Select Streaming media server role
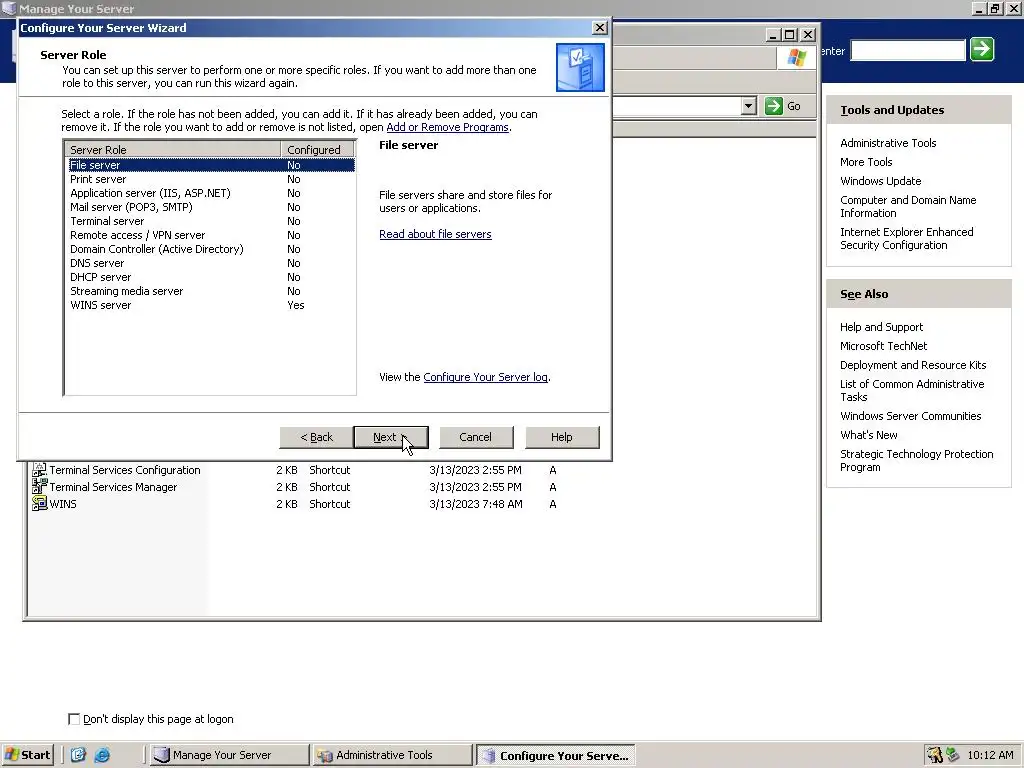 tap(211, 291)
